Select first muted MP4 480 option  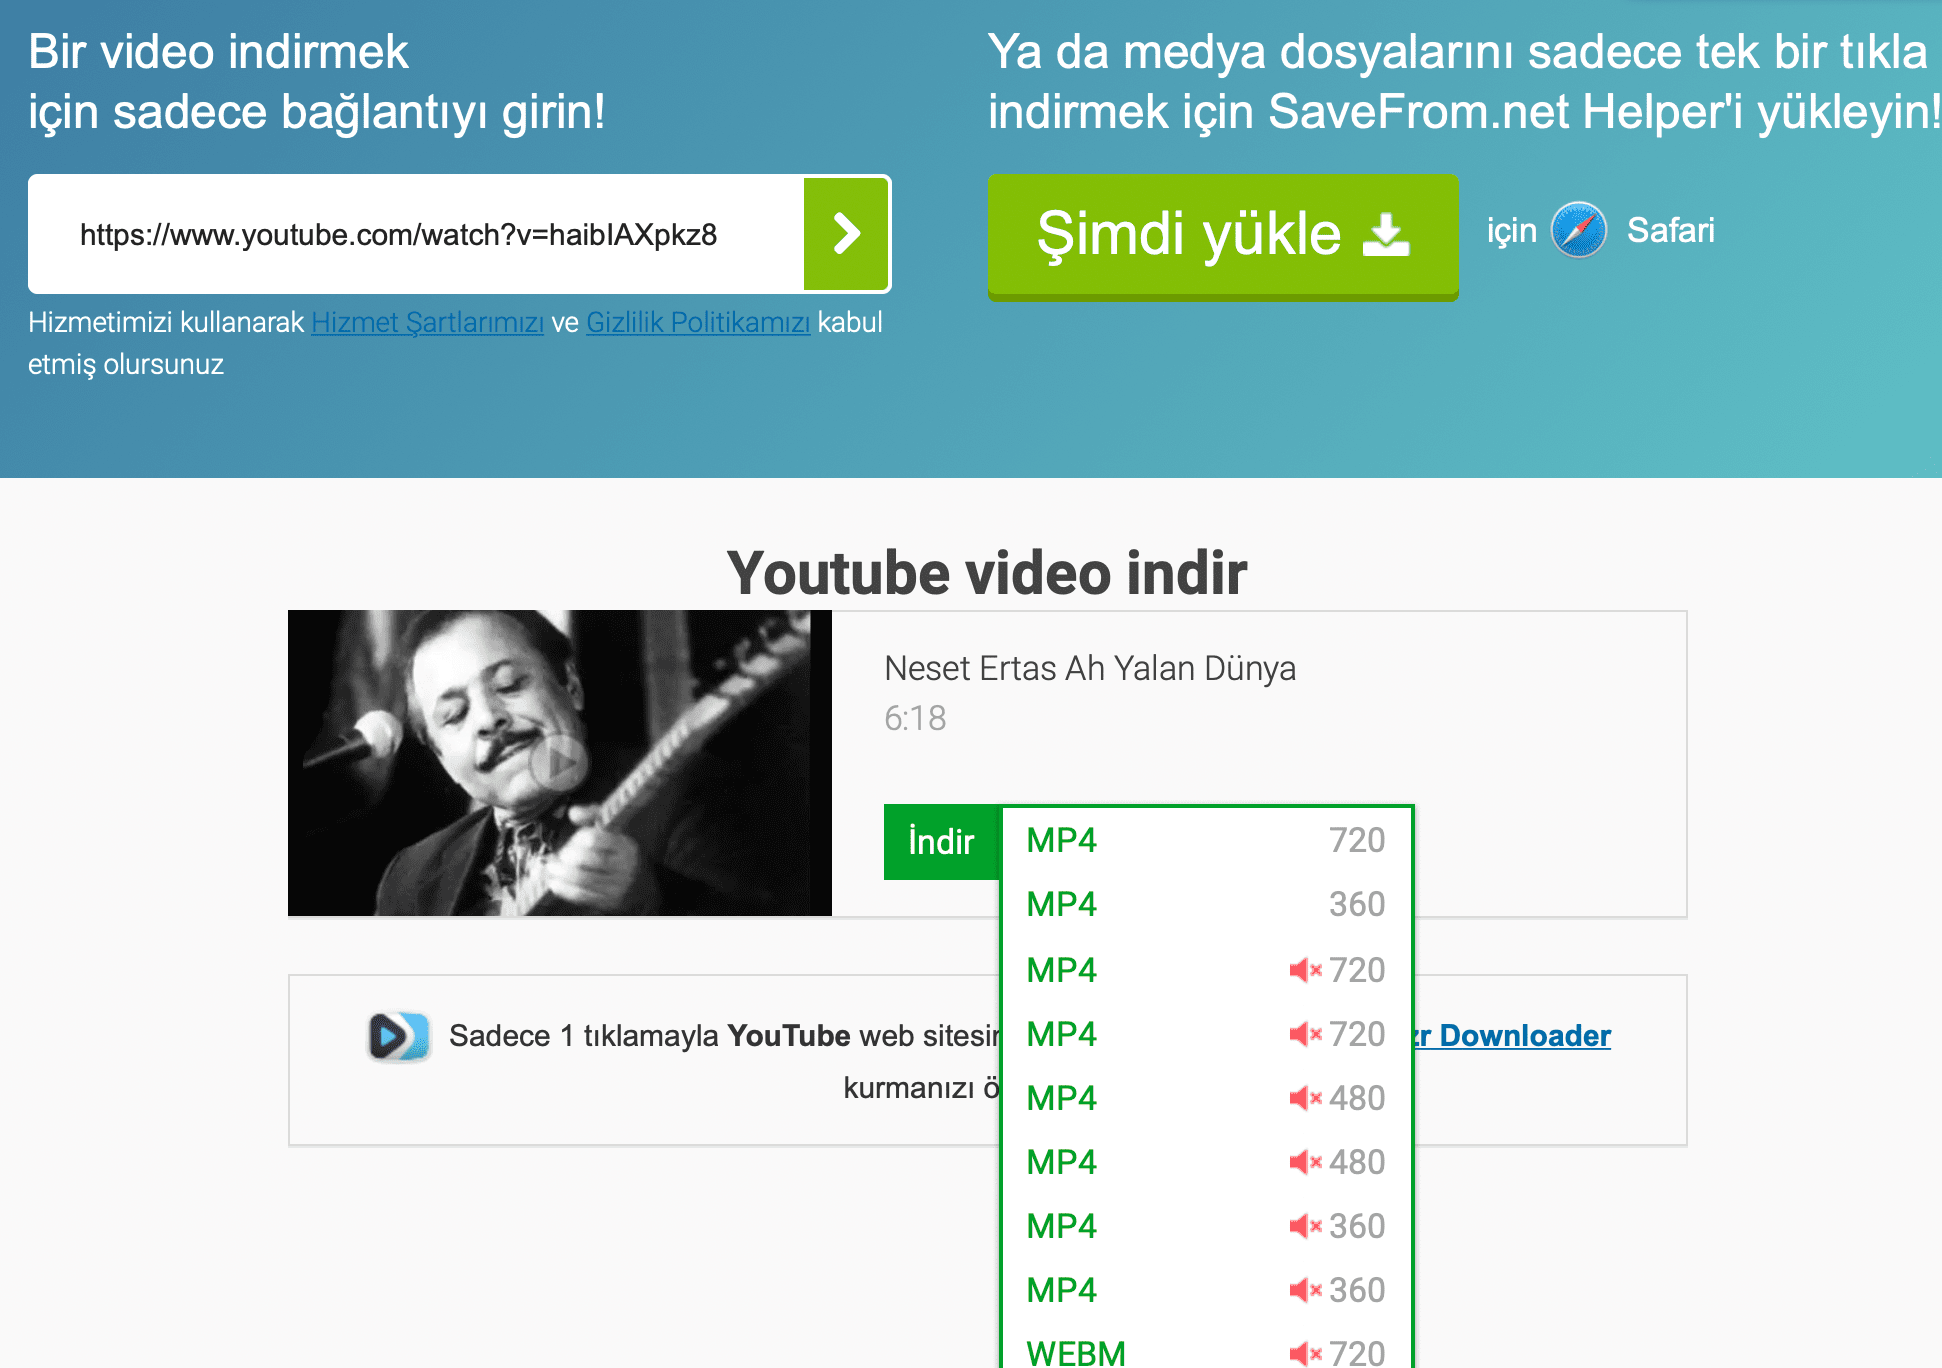tap(1206, 1098)
